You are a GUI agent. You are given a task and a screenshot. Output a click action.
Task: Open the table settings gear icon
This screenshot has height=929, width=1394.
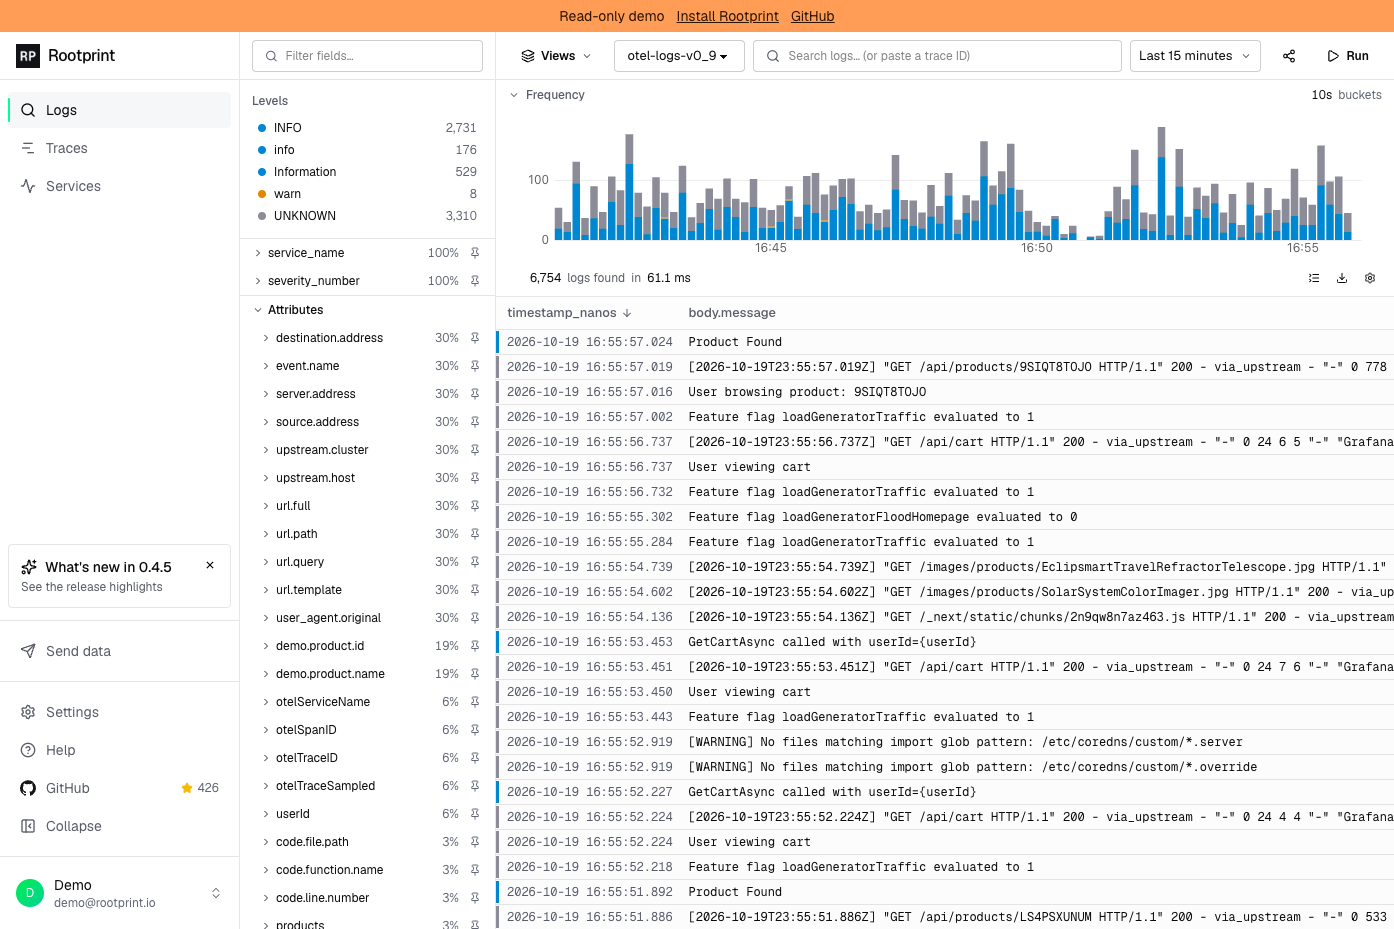pos(1370,278)
